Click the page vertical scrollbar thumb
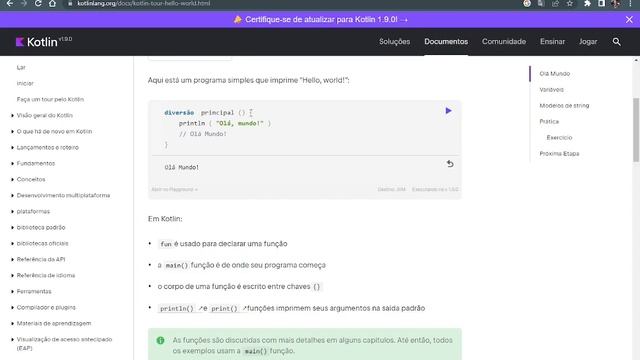640x360 pixels. coord(636,130)
